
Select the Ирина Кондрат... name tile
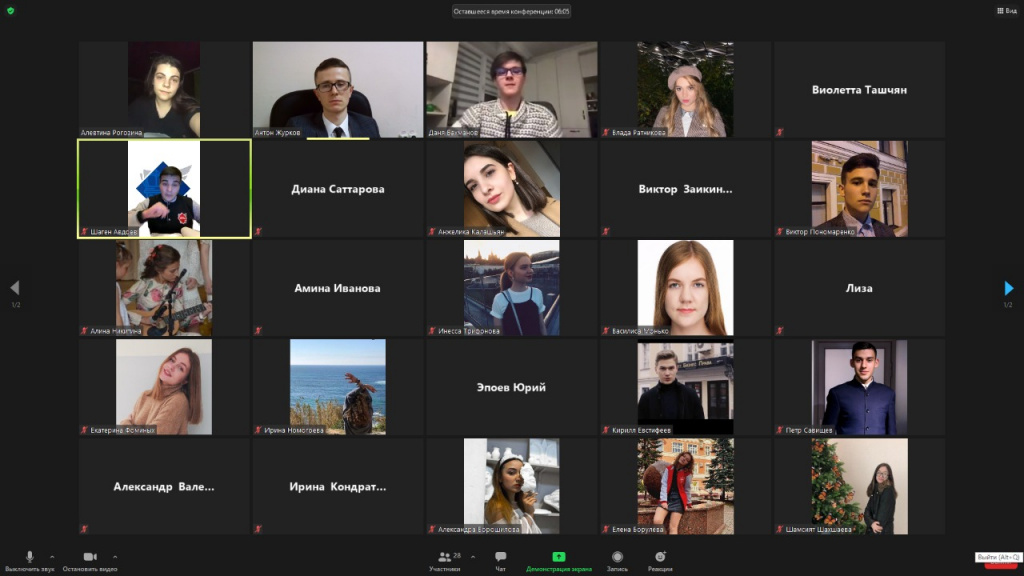[338, 487]
